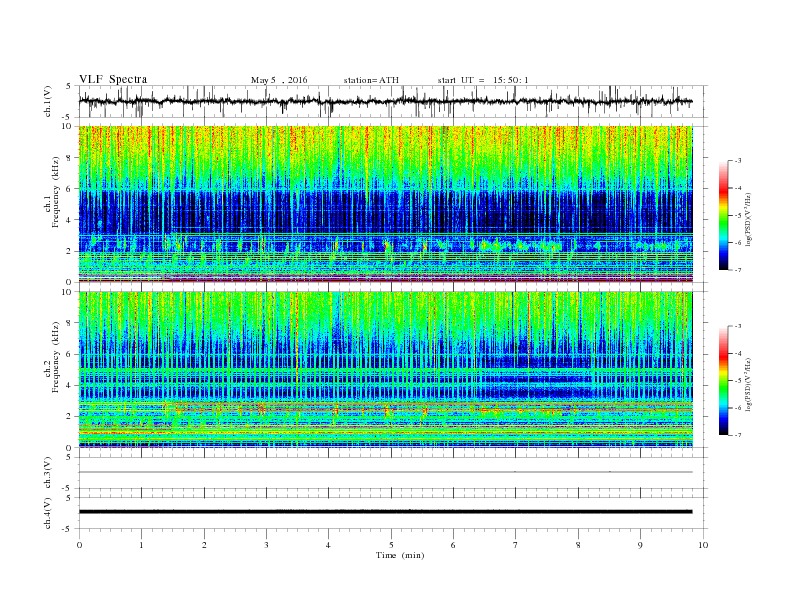Viewport: 792px width, 612px height.
Task: Click the ch.4(V) axis label
Action: [x=47, y=513]
